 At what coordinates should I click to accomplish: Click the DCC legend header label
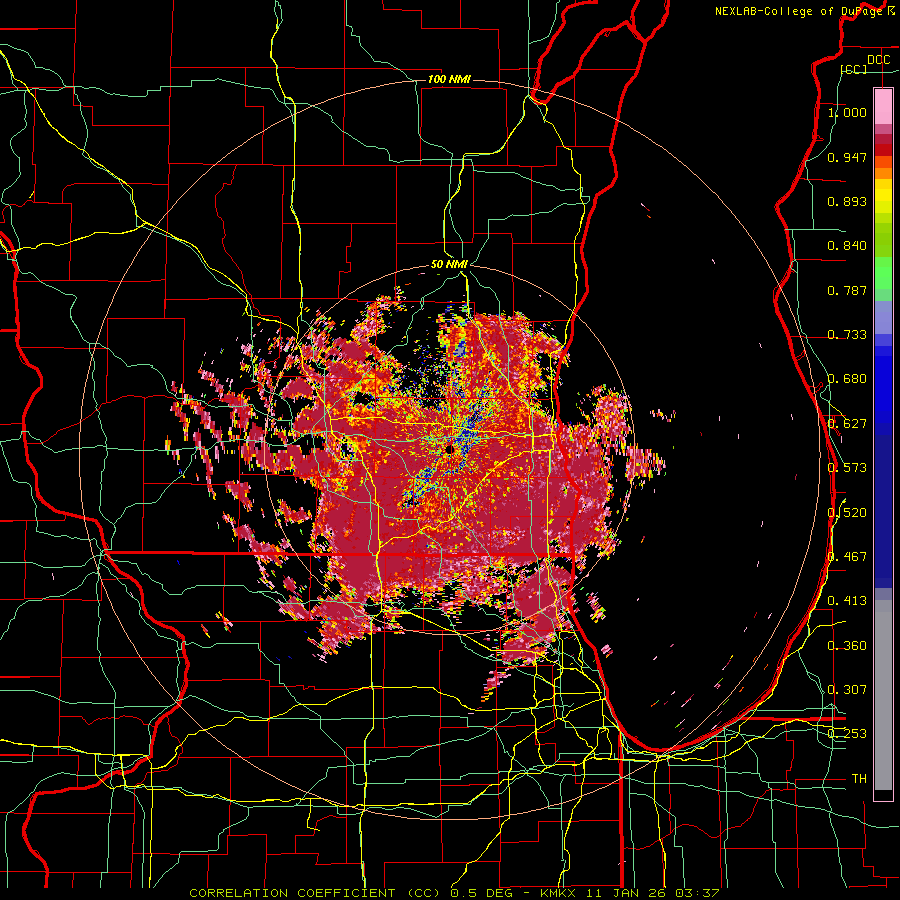pyautogui.click(x=878, y=59)
